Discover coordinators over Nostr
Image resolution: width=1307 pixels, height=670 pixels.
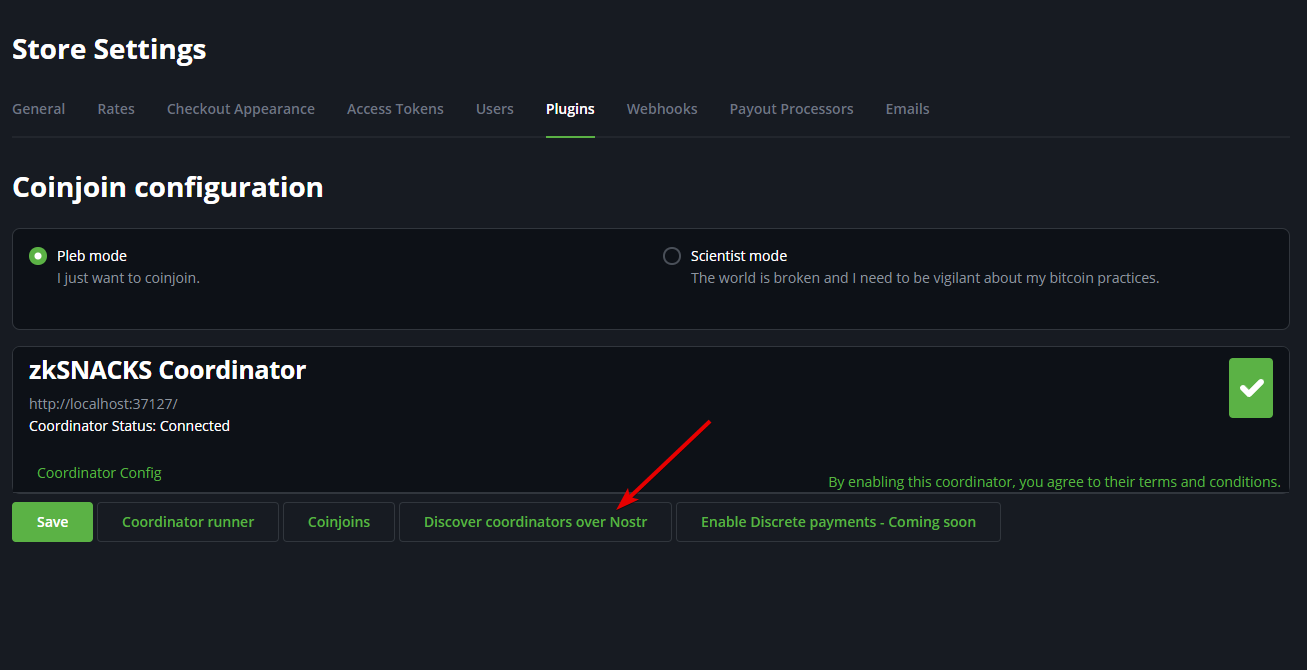pyautogui.click(x=535, y=522)
